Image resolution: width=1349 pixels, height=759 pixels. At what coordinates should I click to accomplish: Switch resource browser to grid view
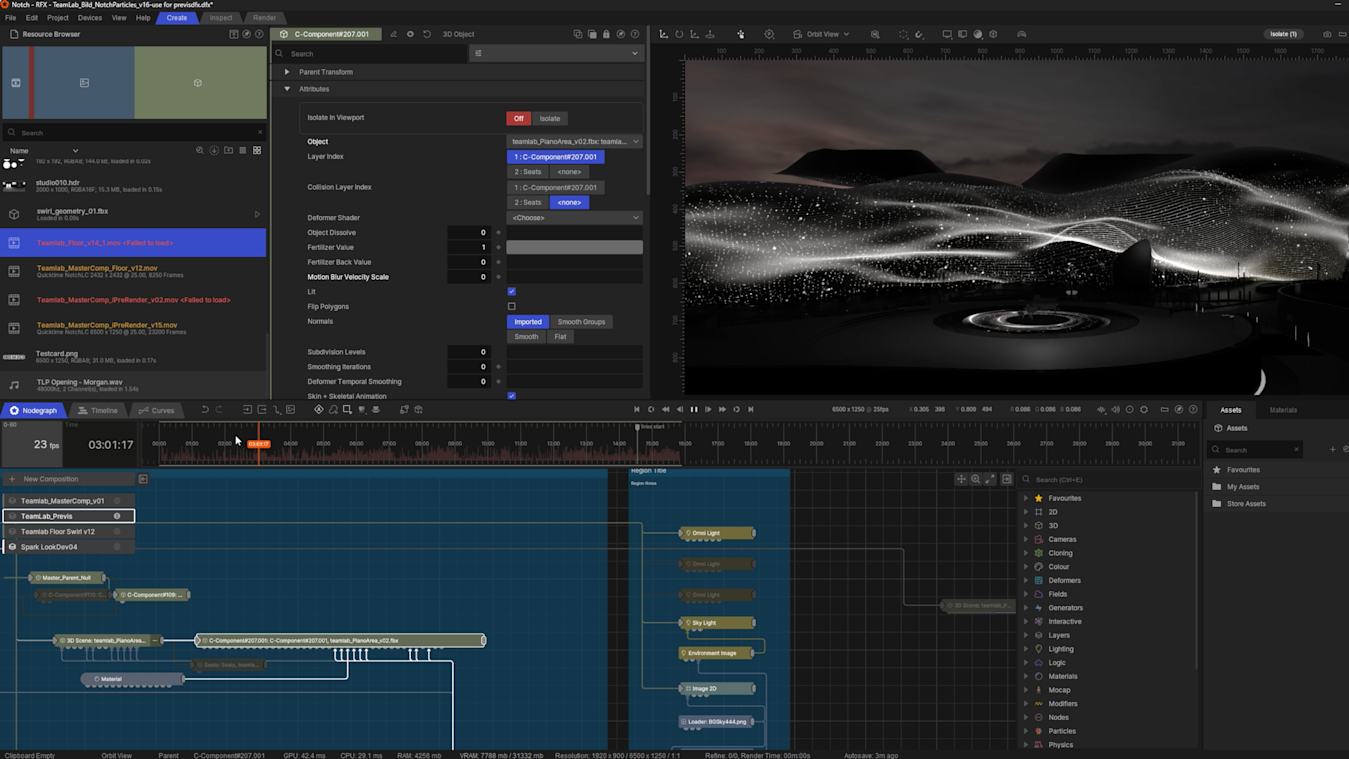coord(257,150)
